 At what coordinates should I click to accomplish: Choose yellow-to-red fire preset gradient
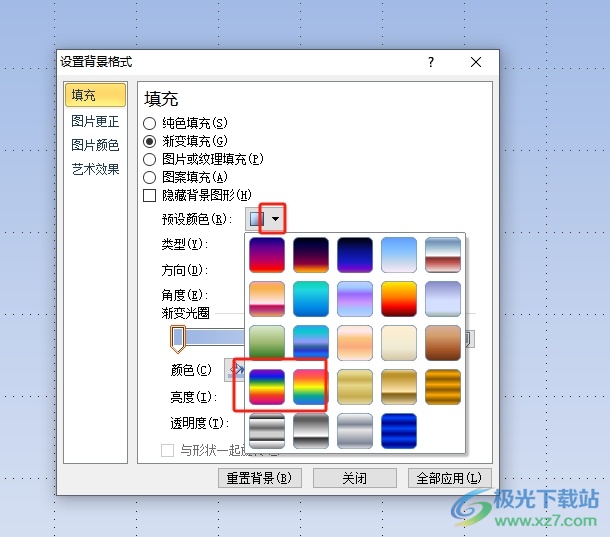[x=399, y=299]
